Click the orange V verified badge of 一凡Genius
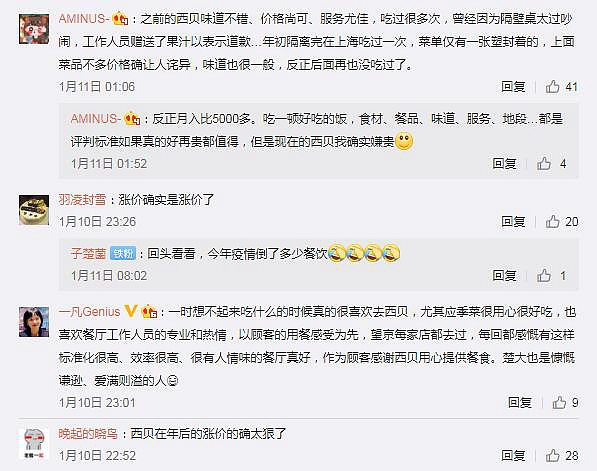Screen dimensions: 597x471 click(131, 311)
